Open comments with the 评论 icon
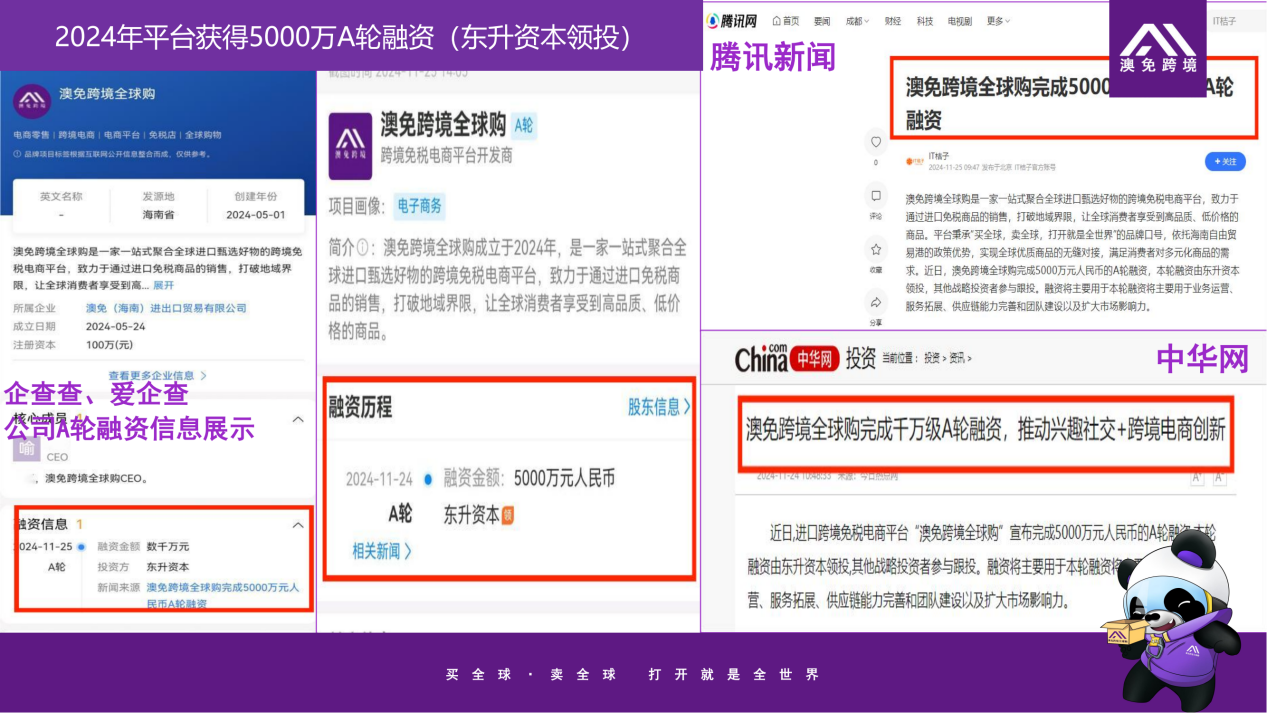 pos(876,196)
